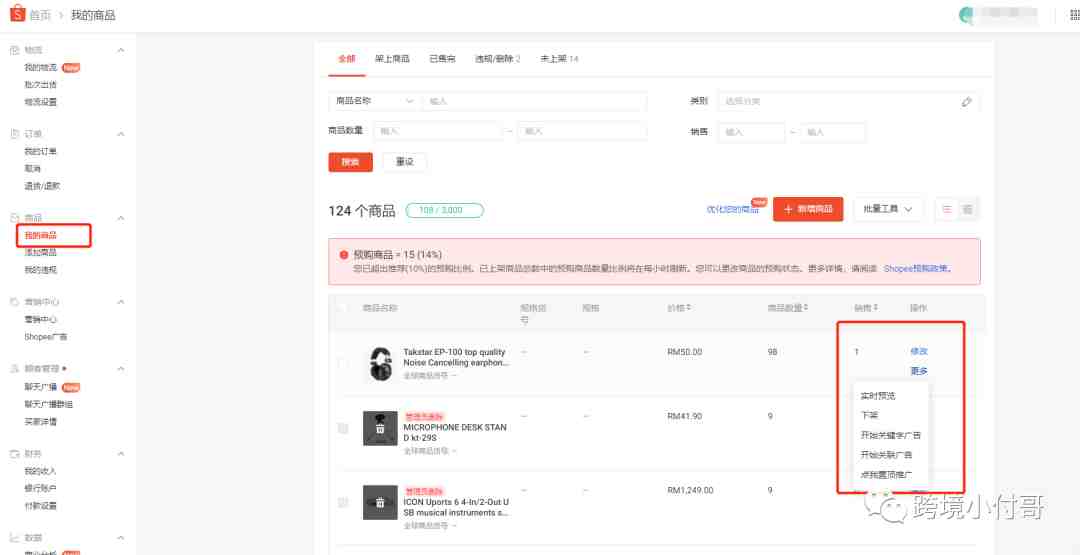This screenshot has height=555, width=1080.
Task: Open 退货/退款 in the sidebar
Action: point(43,186)
